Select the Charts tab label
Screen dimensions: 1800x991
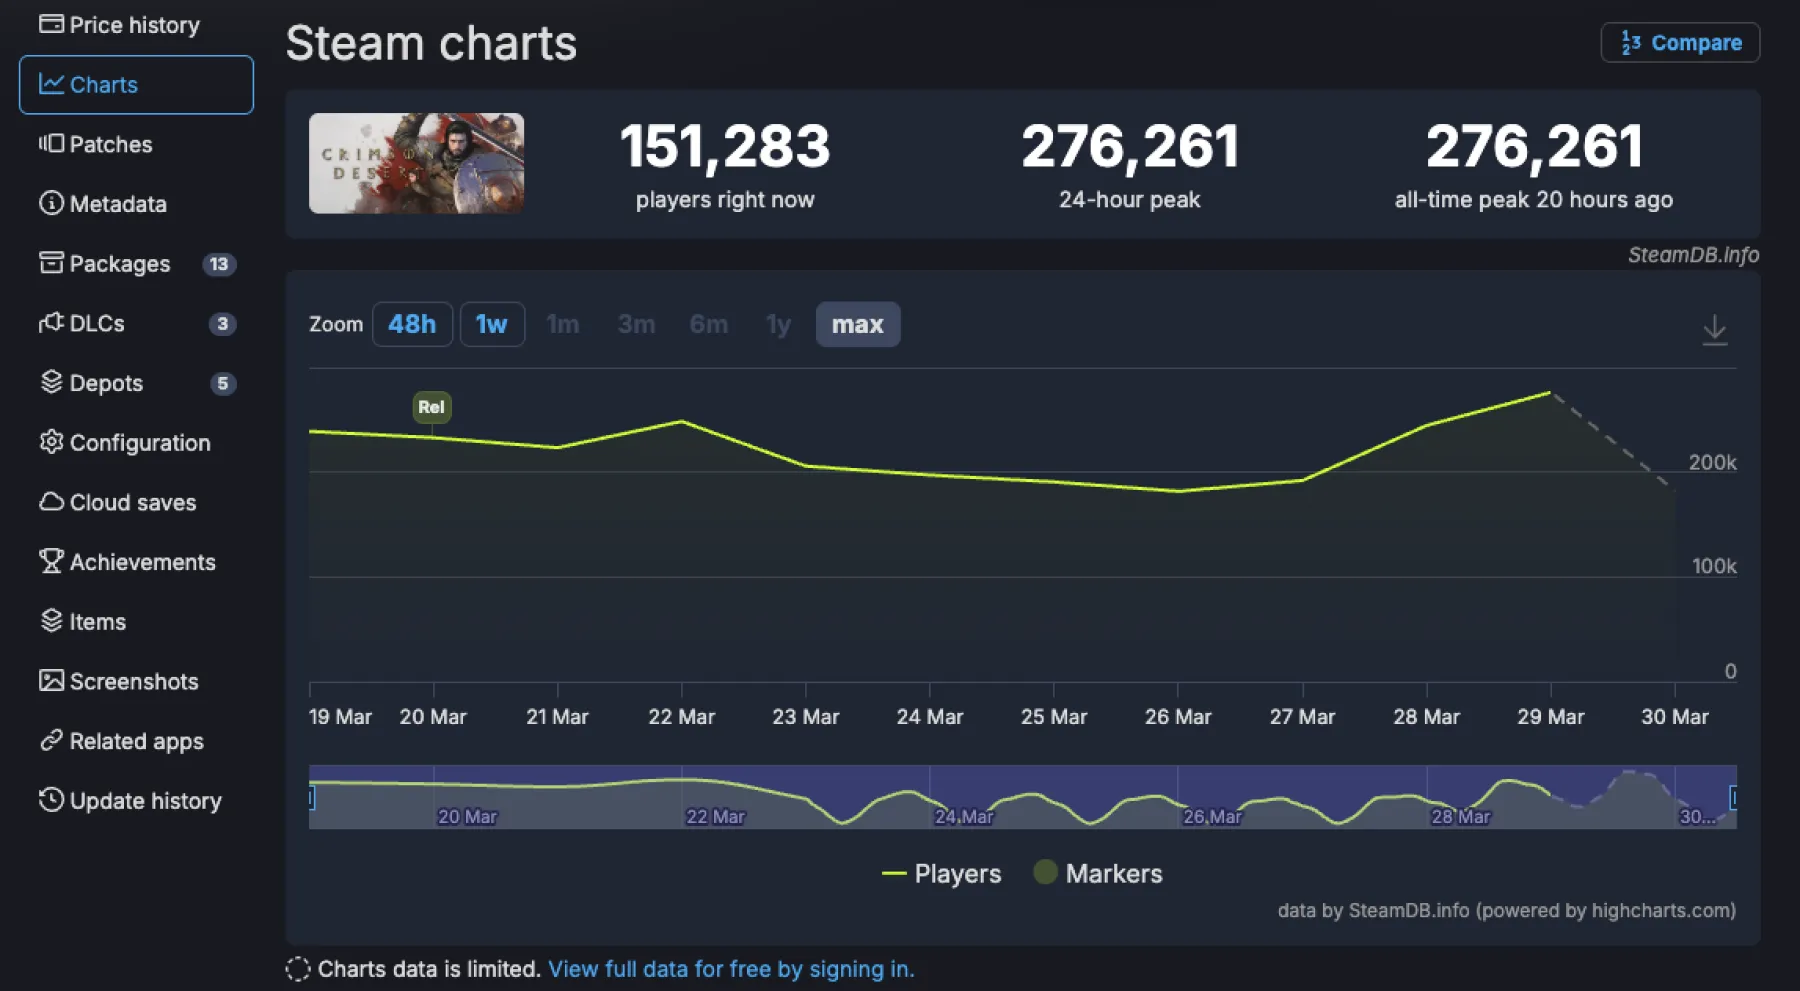[104, 85]
